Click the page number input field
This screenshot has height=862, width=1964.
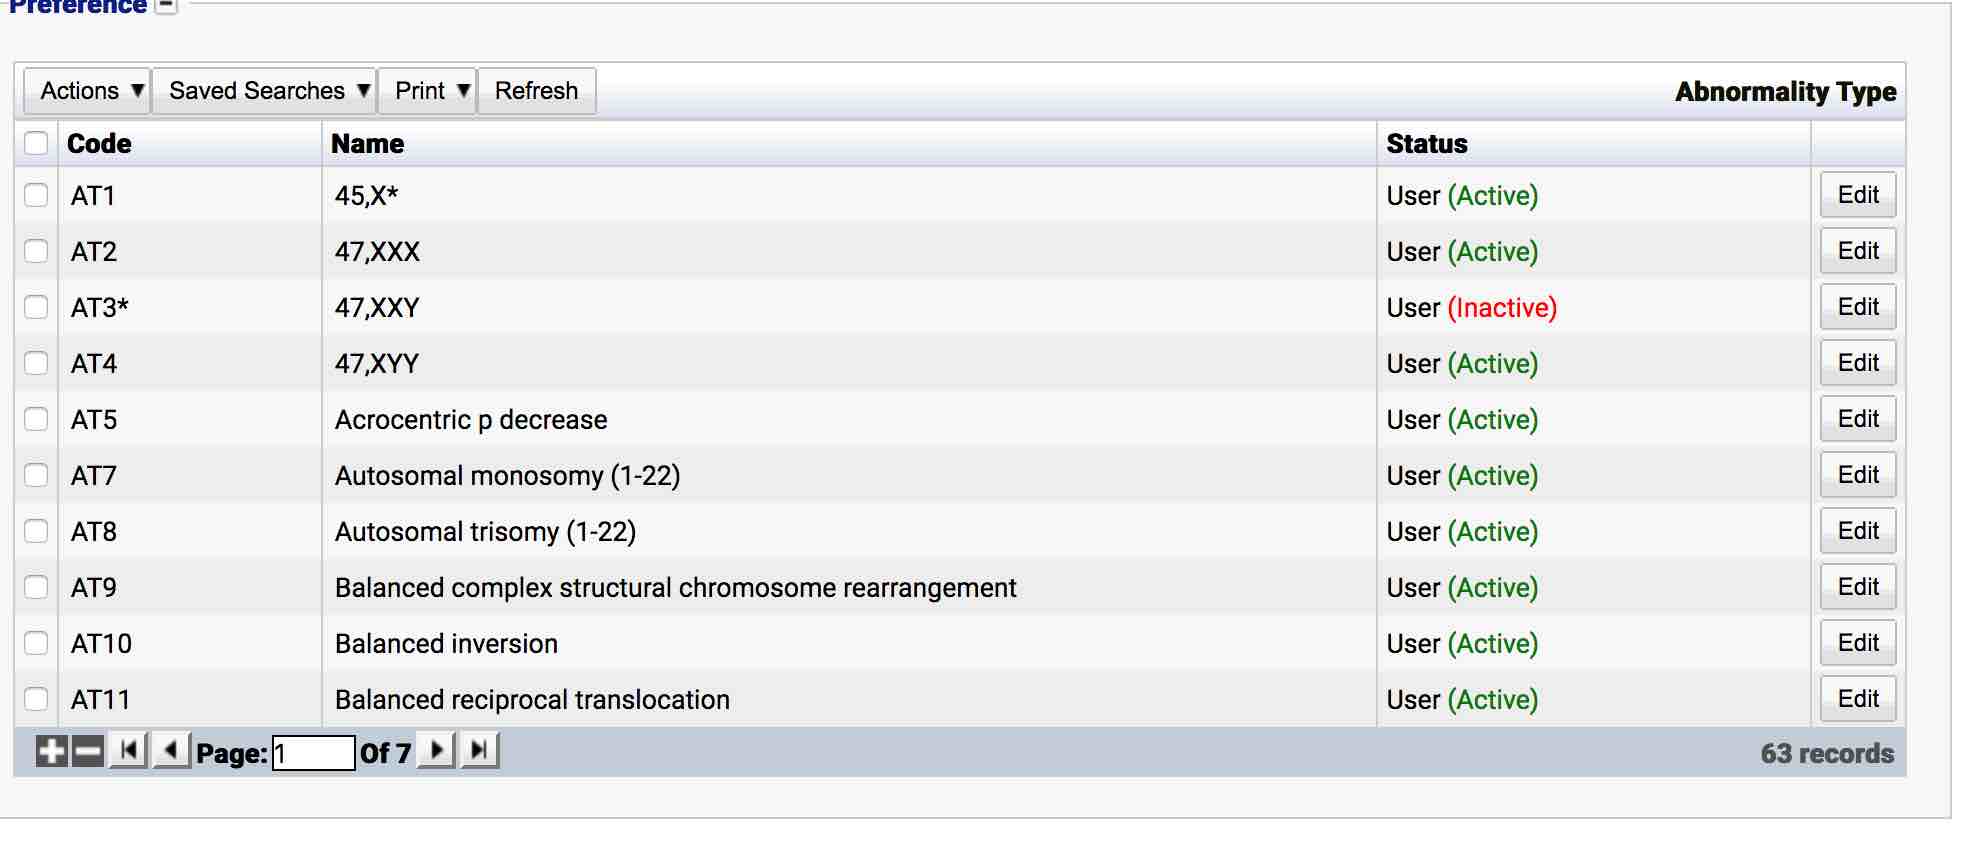(312, 750)
